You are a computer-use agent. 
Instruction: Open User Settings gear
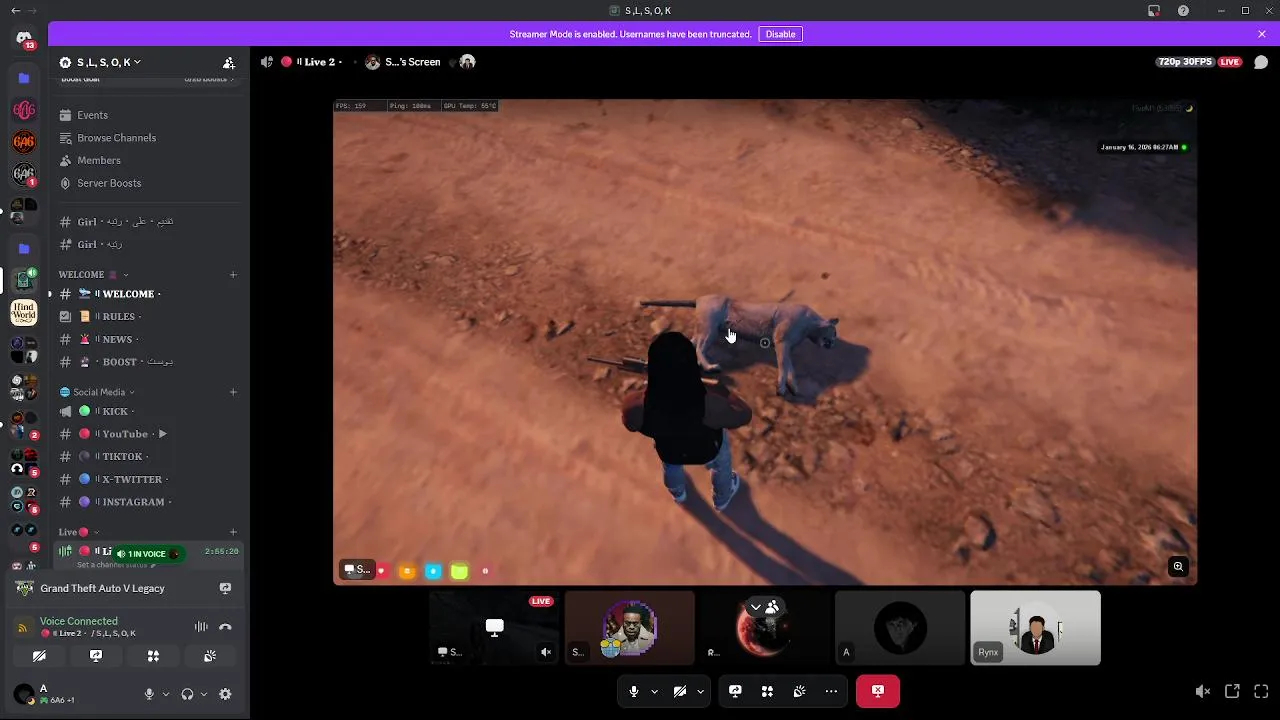225,694
